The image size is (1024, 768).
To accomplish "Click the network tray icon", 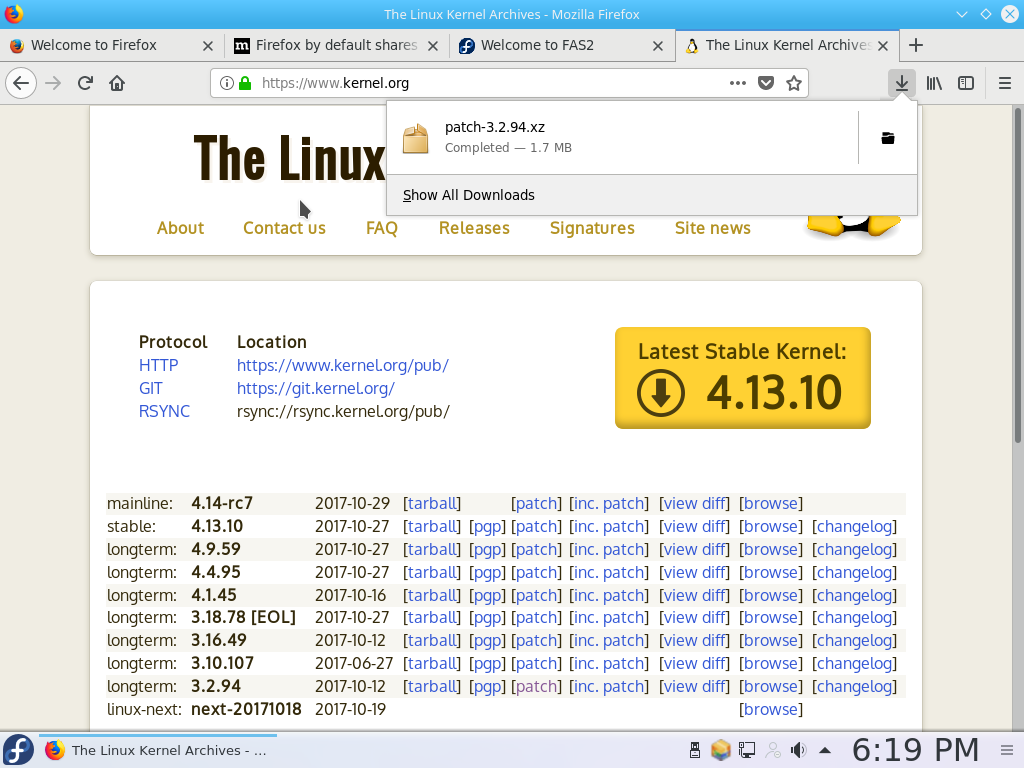I will click(746, 750).
